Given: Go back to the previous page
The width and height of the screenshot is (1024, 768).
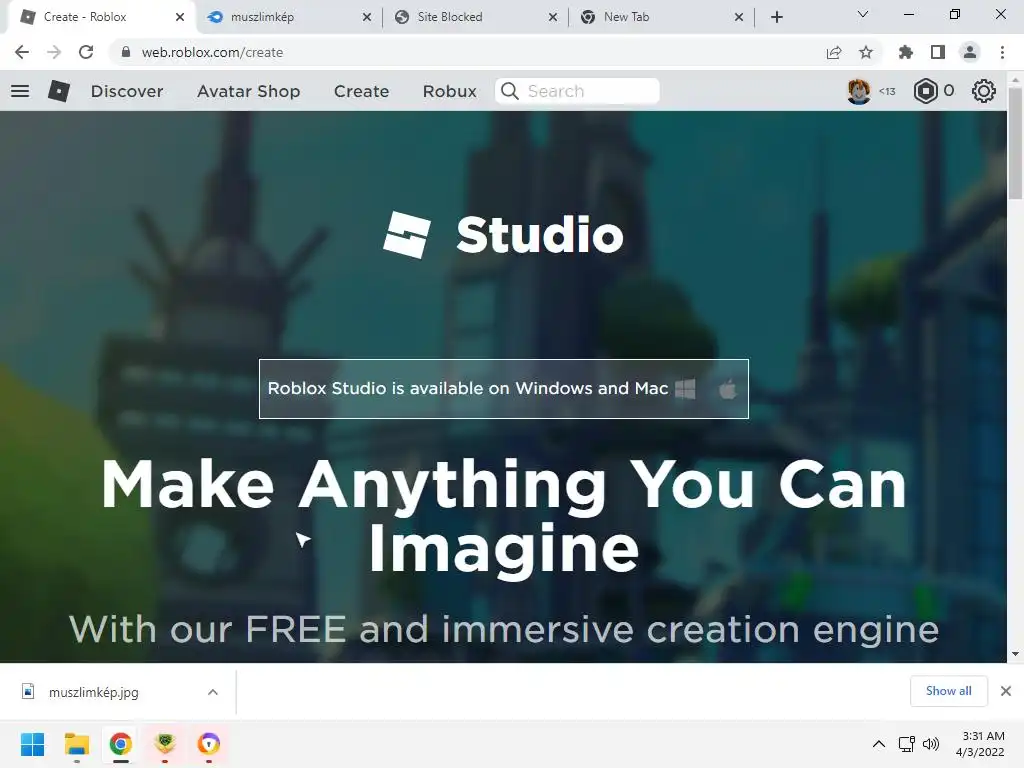Looking at the screenshot, I should pos(22,52).
